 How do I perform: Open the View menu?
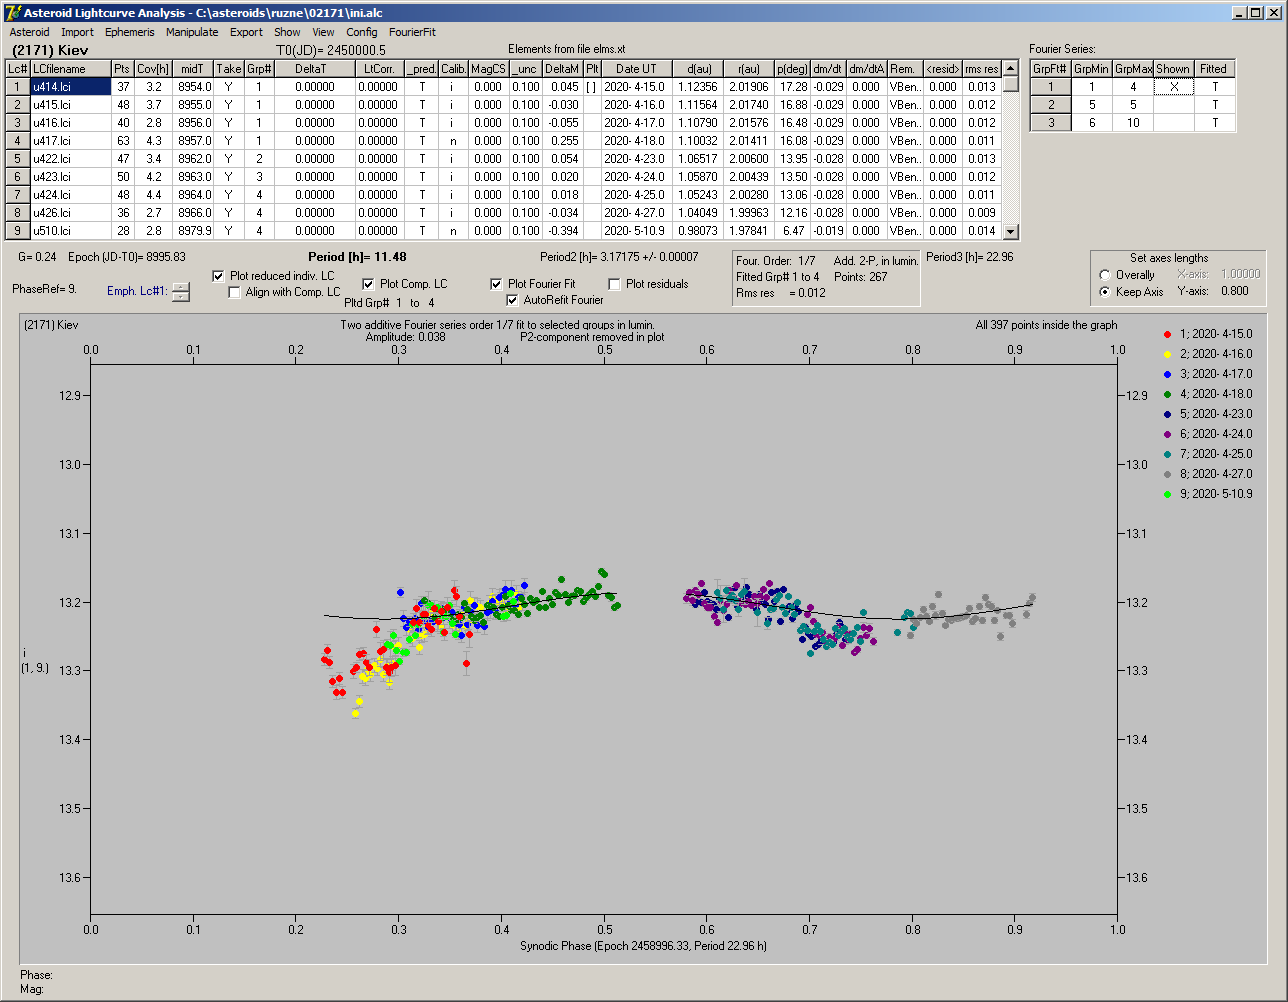click(x=323, y=32)
